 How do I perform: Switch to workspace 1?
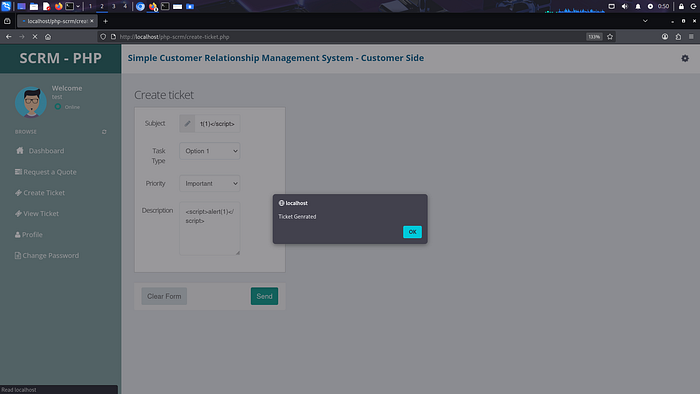tap(90, 6)
